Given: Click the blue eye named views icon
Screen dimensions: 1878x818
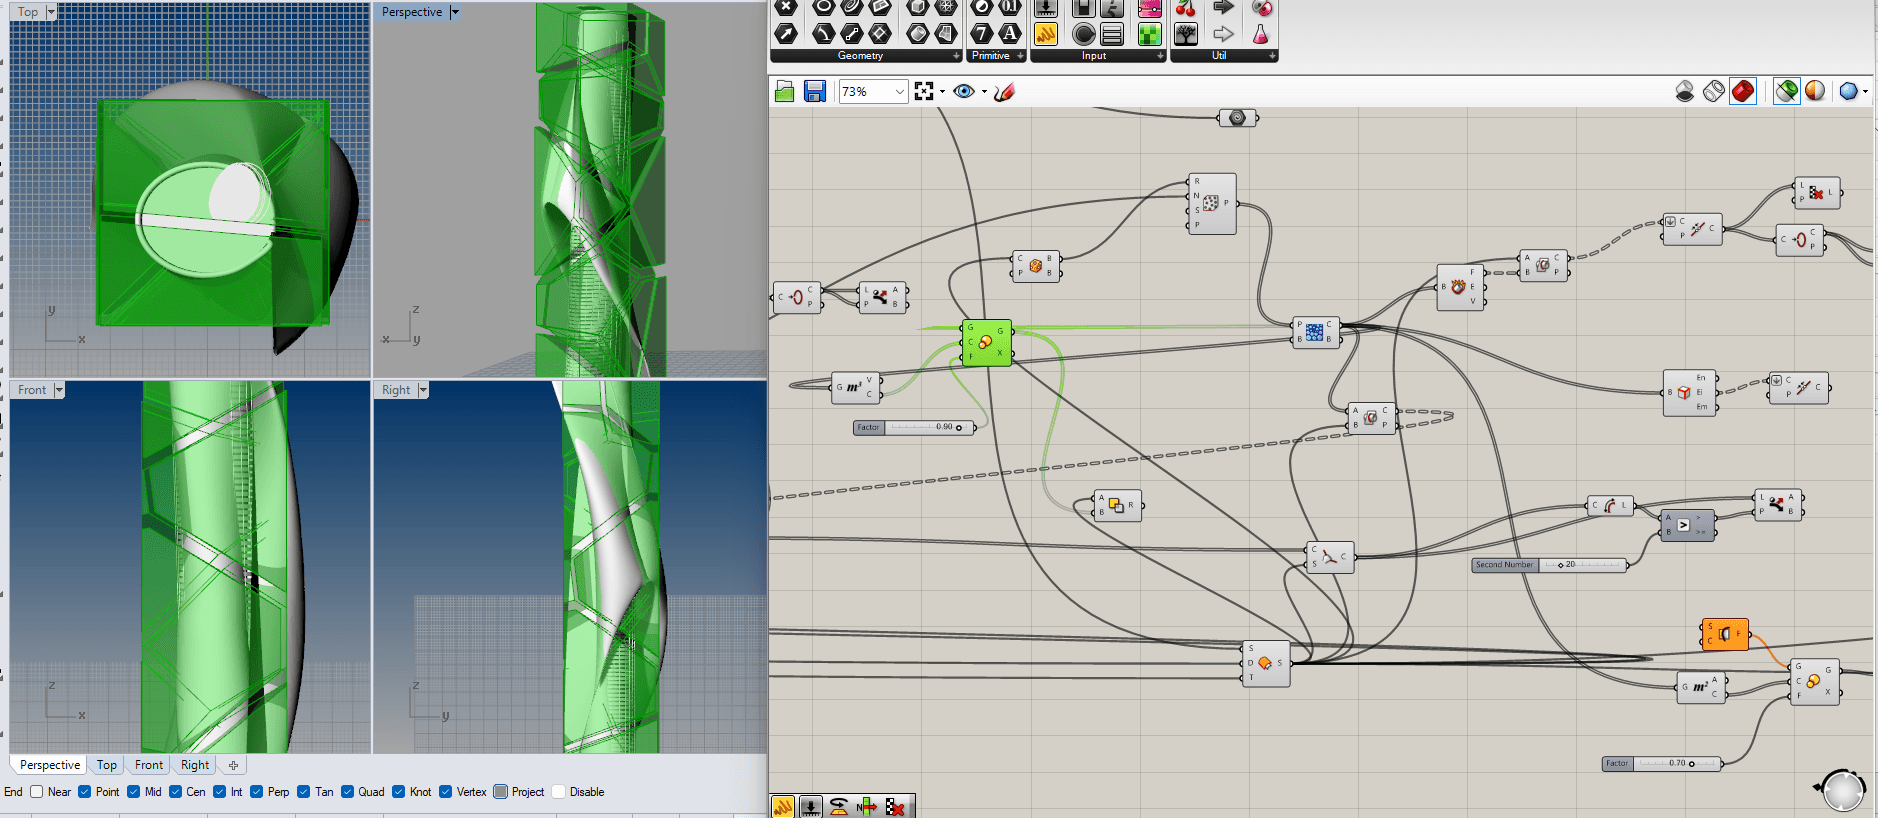Looking at the screenshot, I should tap(964, 92).
